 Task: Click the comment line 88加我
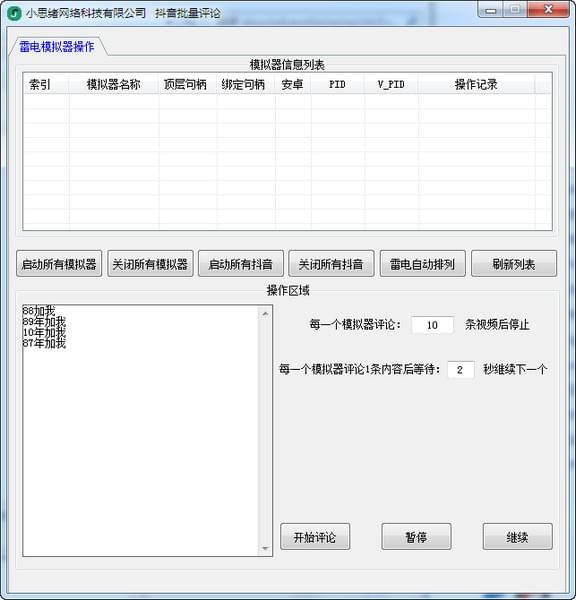click(x=39, y=310)
